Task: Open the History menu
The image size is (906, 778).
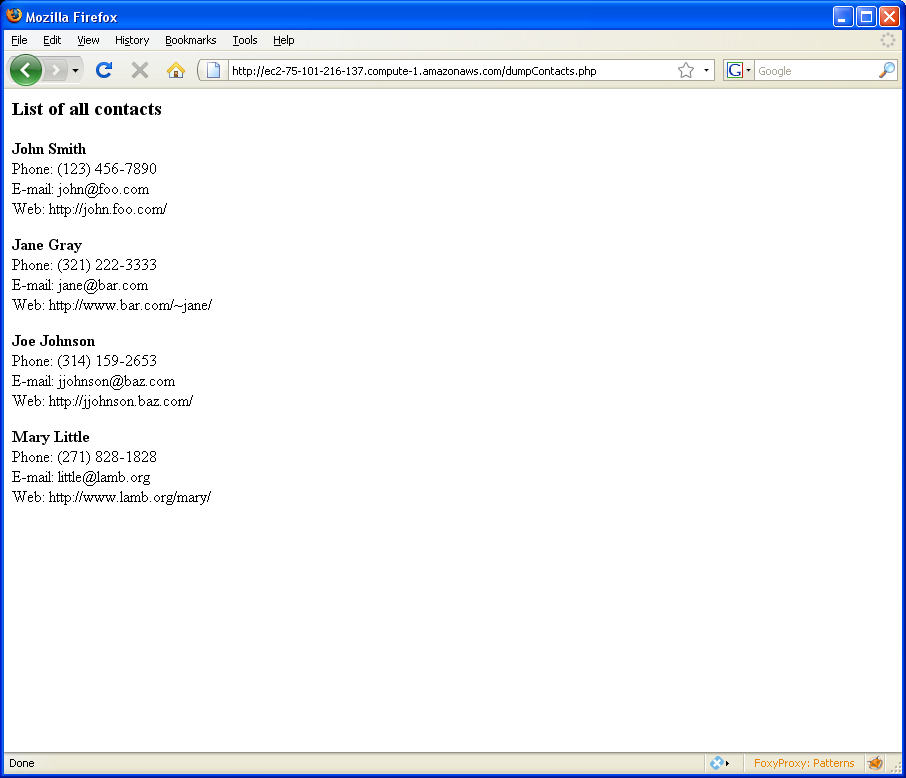Action: tap(132, 40)
